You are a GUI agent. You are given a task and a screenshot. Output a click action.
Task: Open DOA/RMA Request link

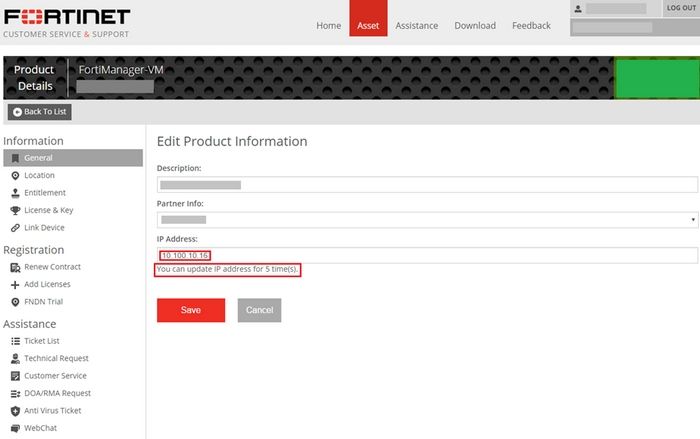coord(57,393)
